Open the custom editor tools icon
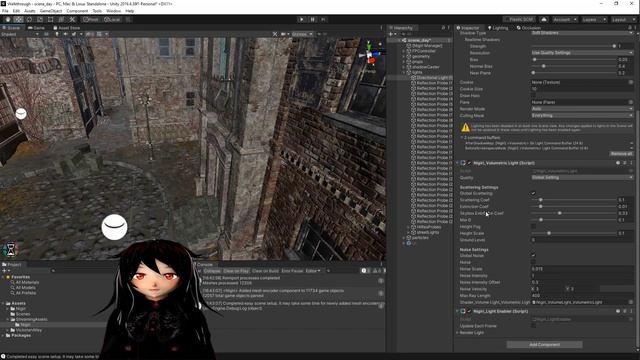Screen dimensions: 640x360 tap(72, 20)
